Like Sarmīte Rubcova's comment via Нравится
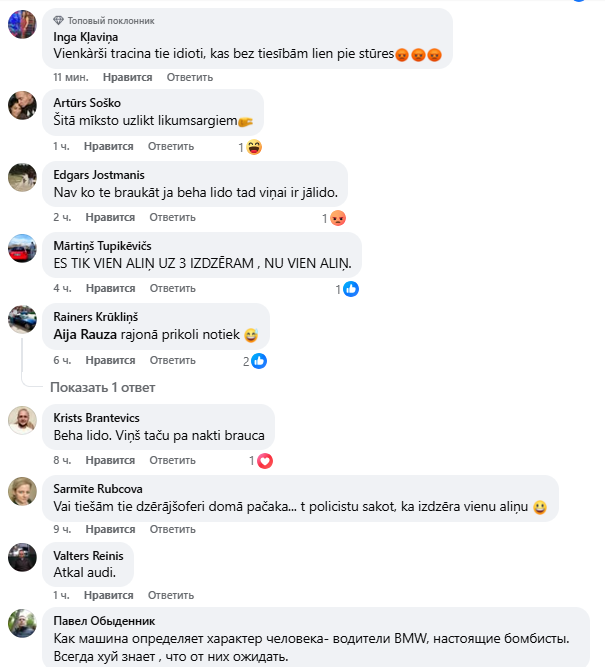 coord(109,532)
